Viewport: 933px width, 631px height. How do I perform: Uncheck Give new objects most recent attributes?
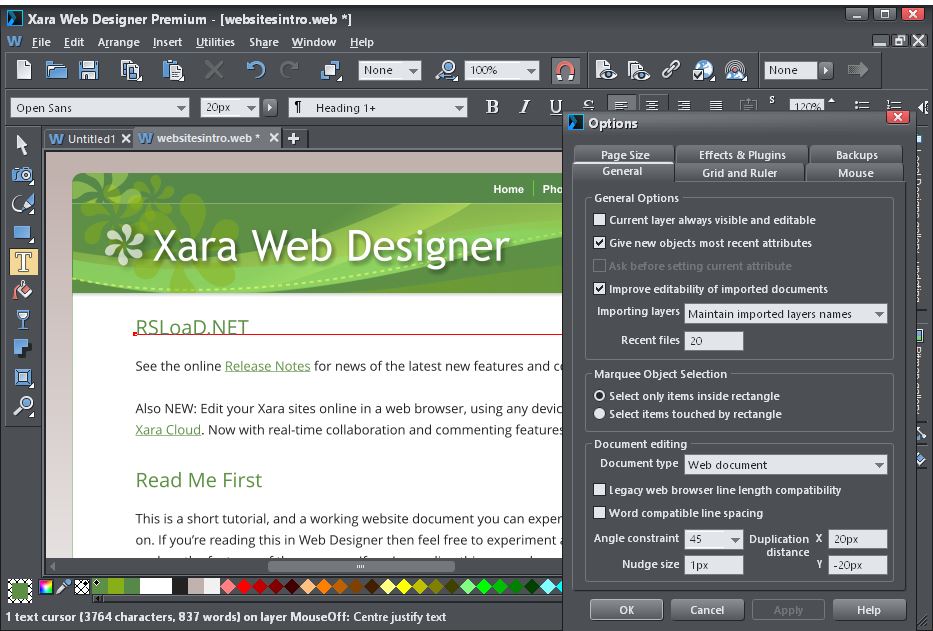point(599,243)
